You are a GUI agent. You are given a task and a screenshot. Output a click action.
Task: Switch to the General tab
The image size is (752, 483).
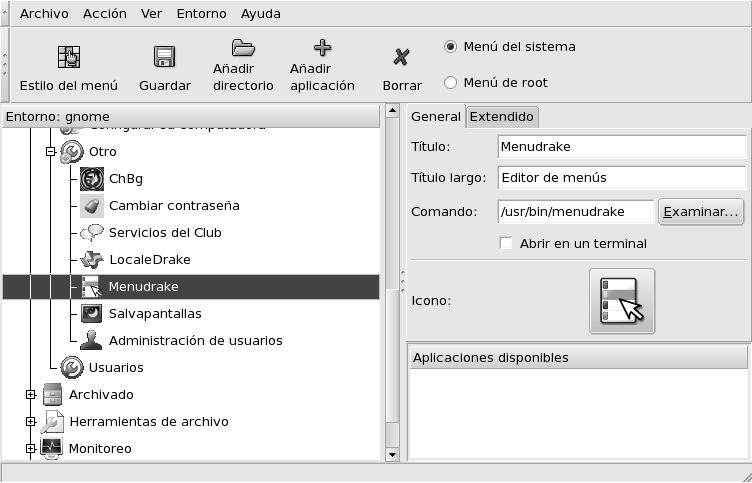pyautogui.click(x=435, y=117)
